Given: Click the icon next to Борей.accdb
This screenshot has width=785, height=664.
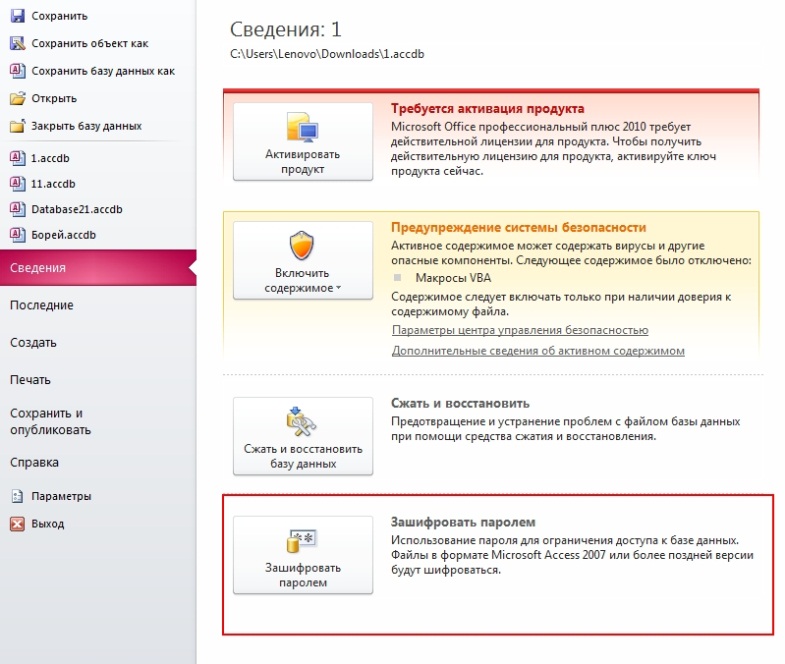Looking at the screenshot, I should (18, 234).
